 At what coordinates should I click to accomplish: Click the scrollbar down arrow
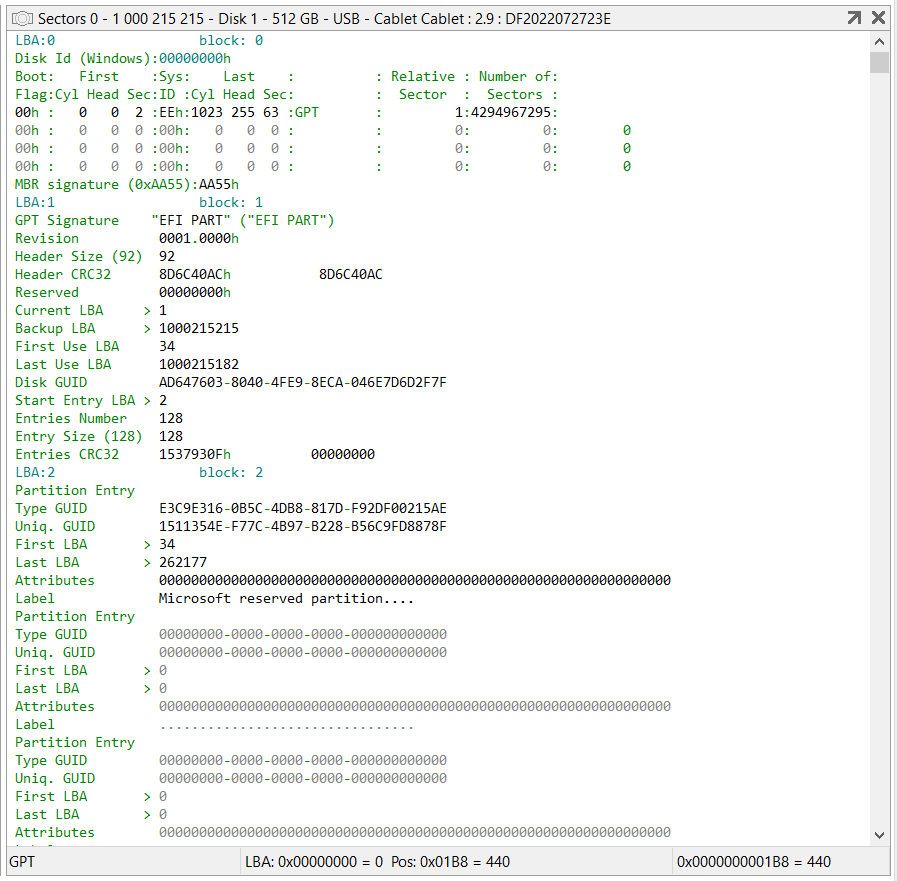tap(879, 835)
